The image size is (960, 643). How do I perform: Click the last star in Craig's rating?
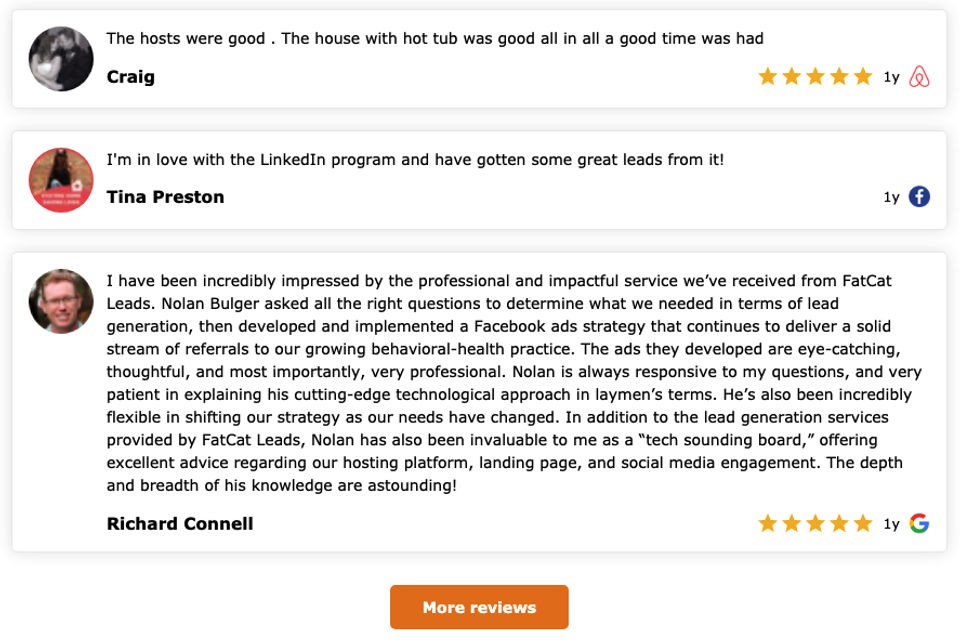863,77
